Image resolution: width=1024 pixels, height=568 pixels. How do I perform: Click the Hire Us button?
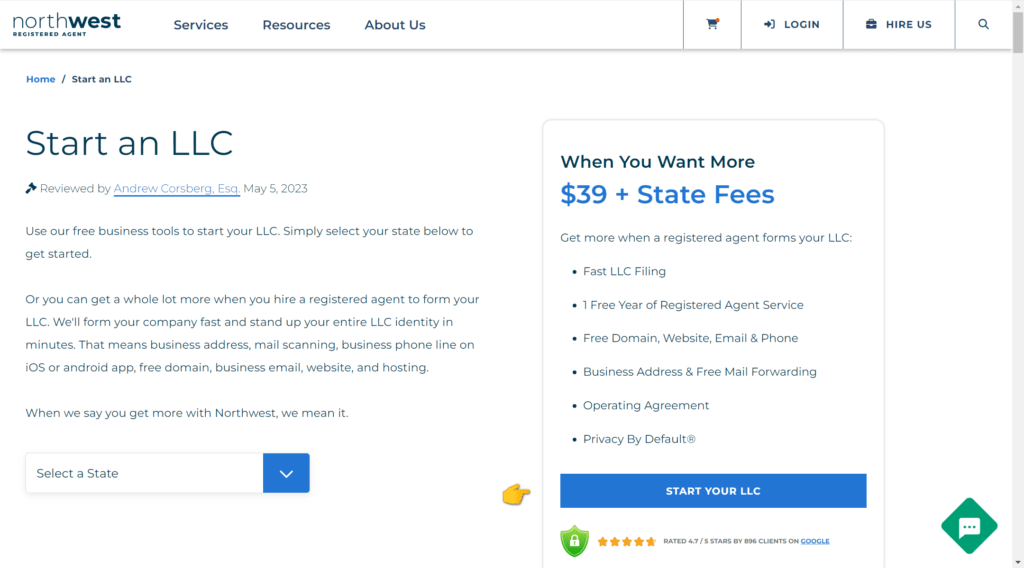(x=898, y=24)
